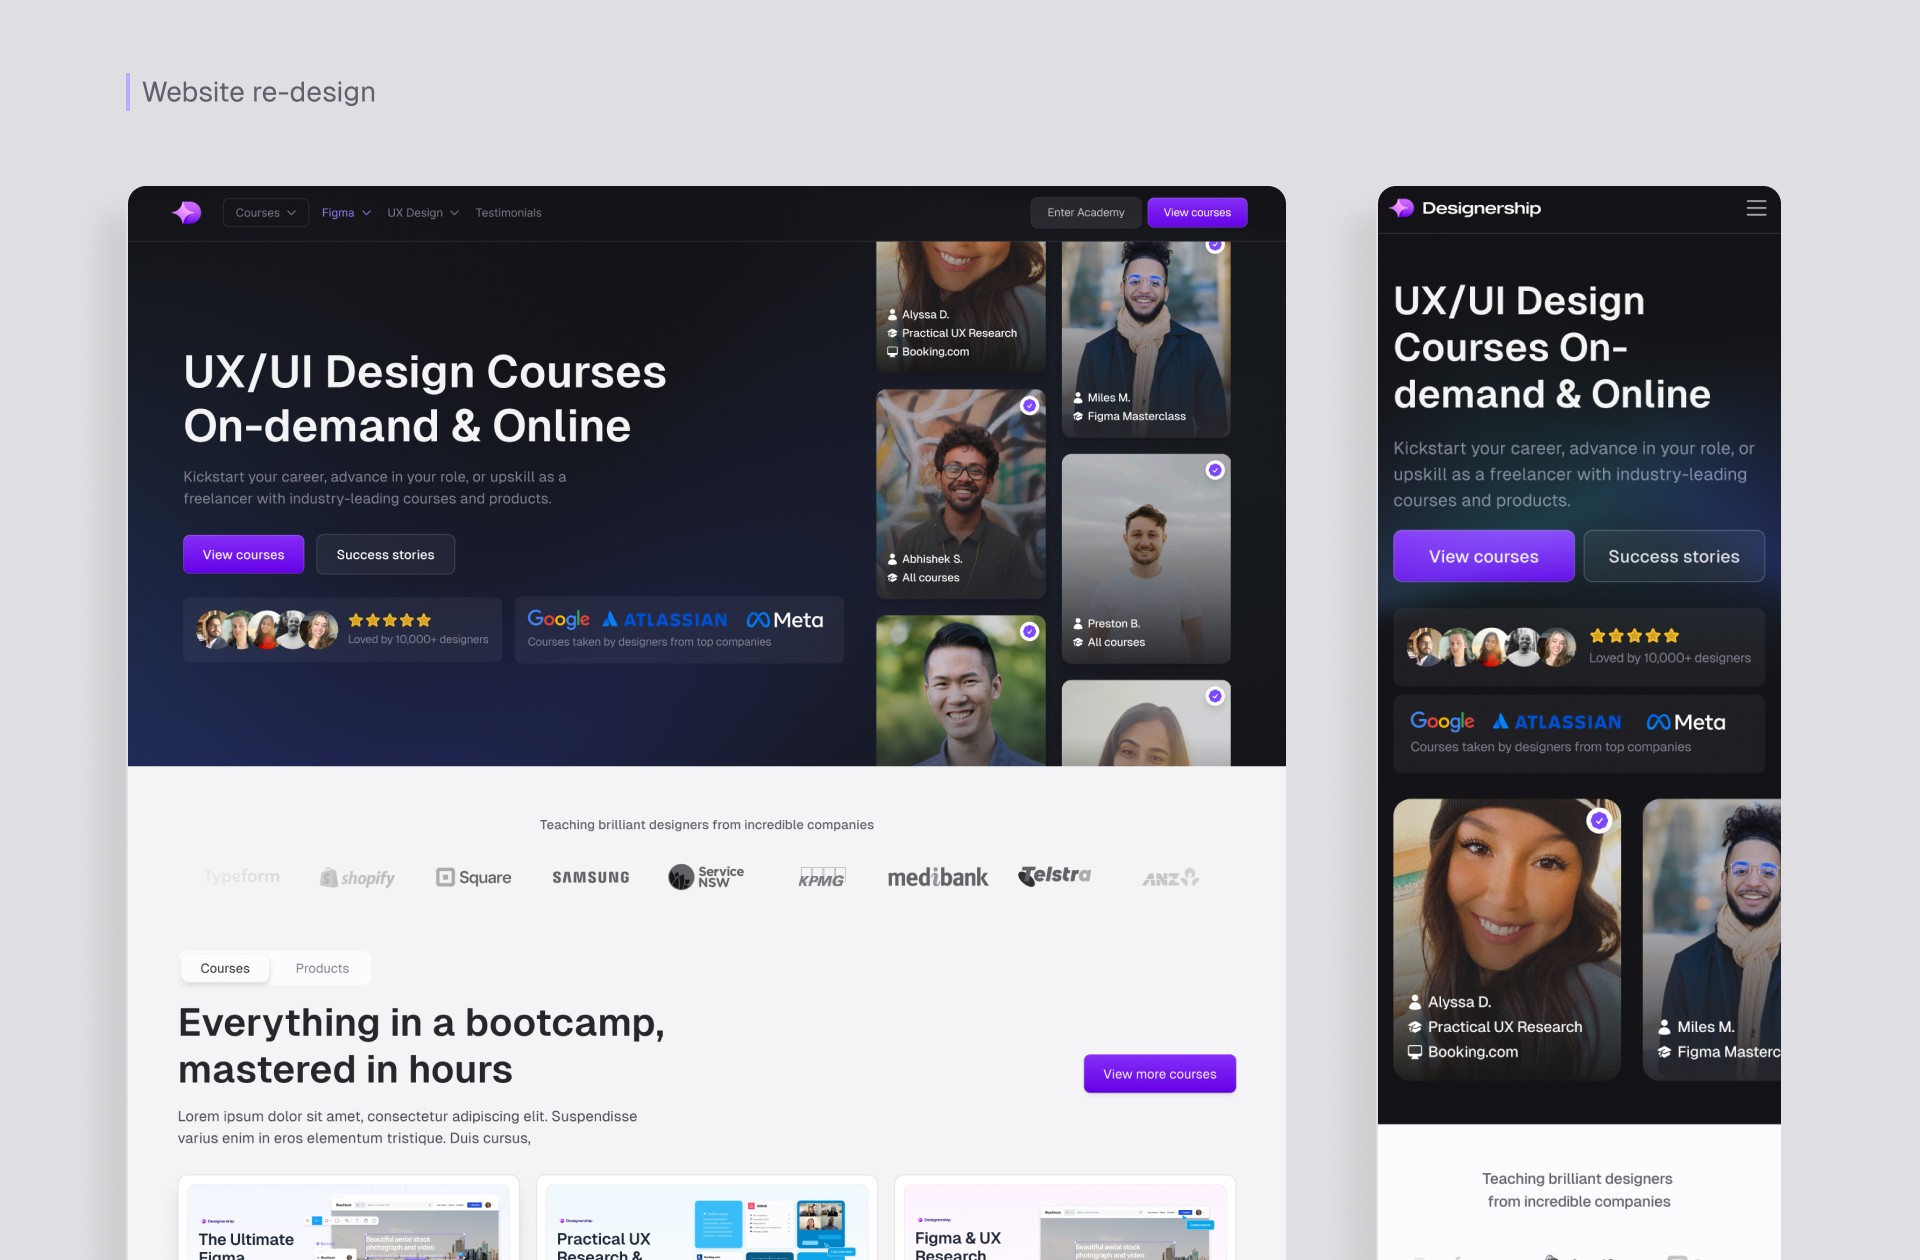The width and height of the screenshot is (1920, 1260).
Task: Click the View more courses button
Action: click(x=1159, y=1074)
